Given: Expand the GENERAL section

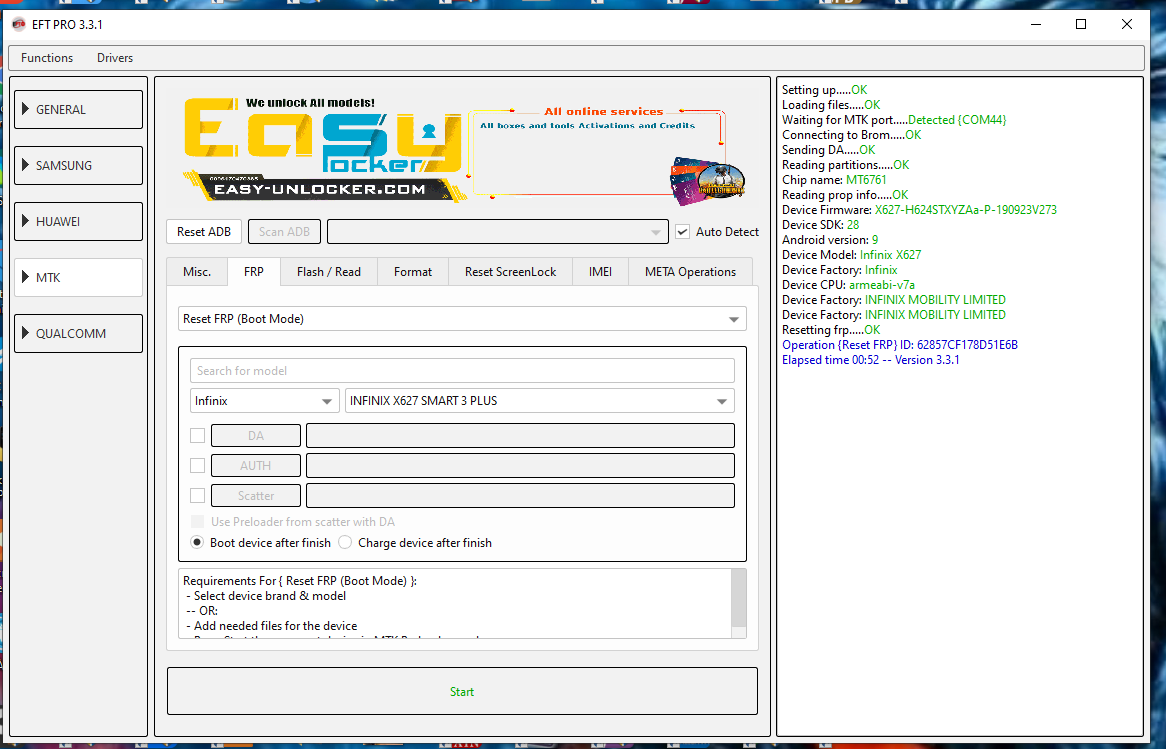Looking at the screenshot, I should (x=78, y=109).
